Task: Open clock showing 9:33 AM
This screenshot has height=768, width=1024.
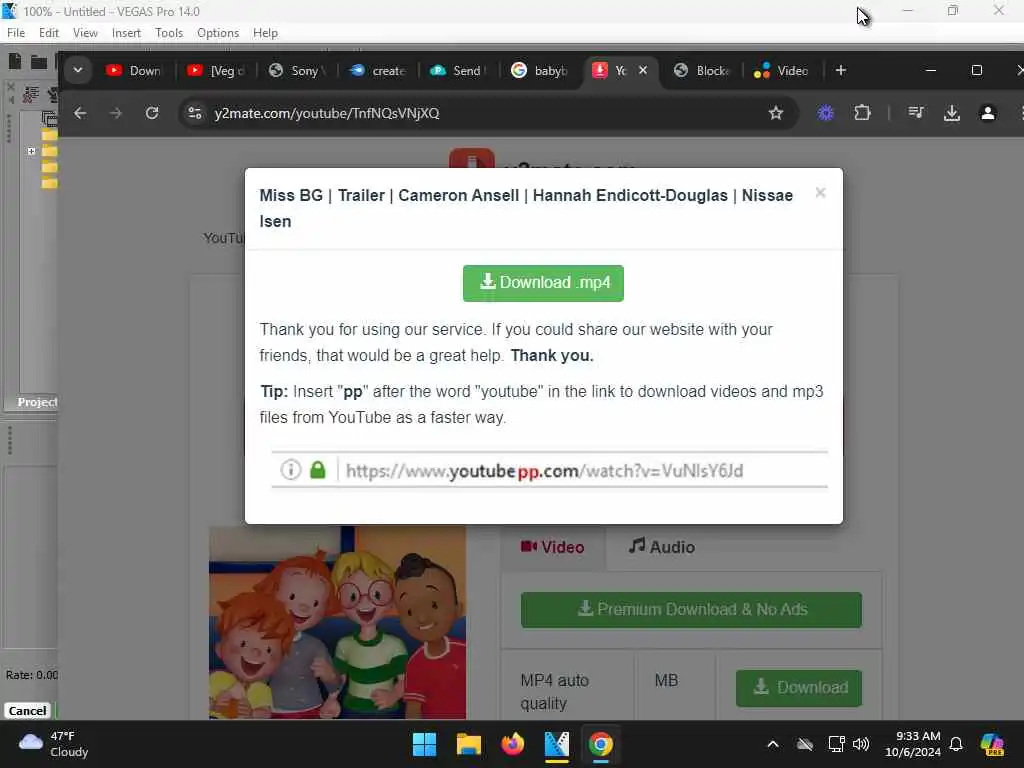Action: pos(913,744)
